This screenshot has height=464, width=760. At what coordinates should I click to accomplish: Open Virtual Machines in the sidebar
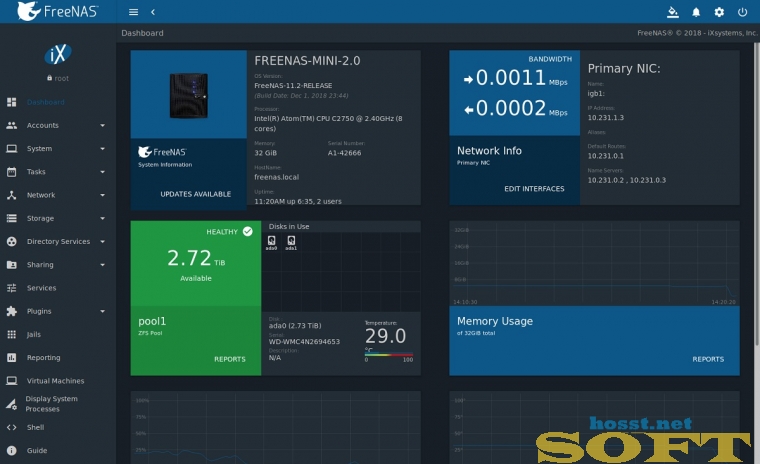point(58,381)
